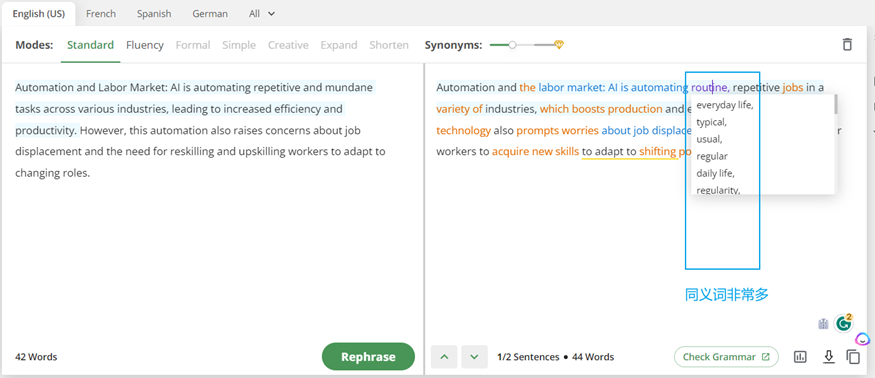Download rephrased text via export icon

coord(829,356)
